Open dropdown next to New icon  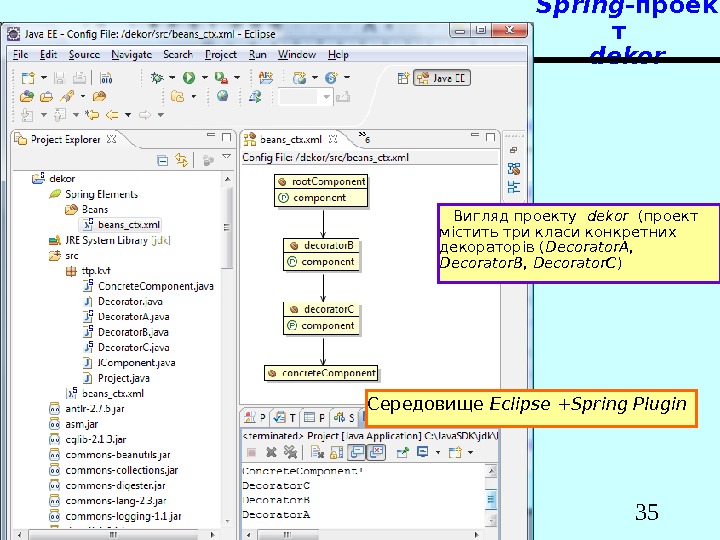(44, 78)
